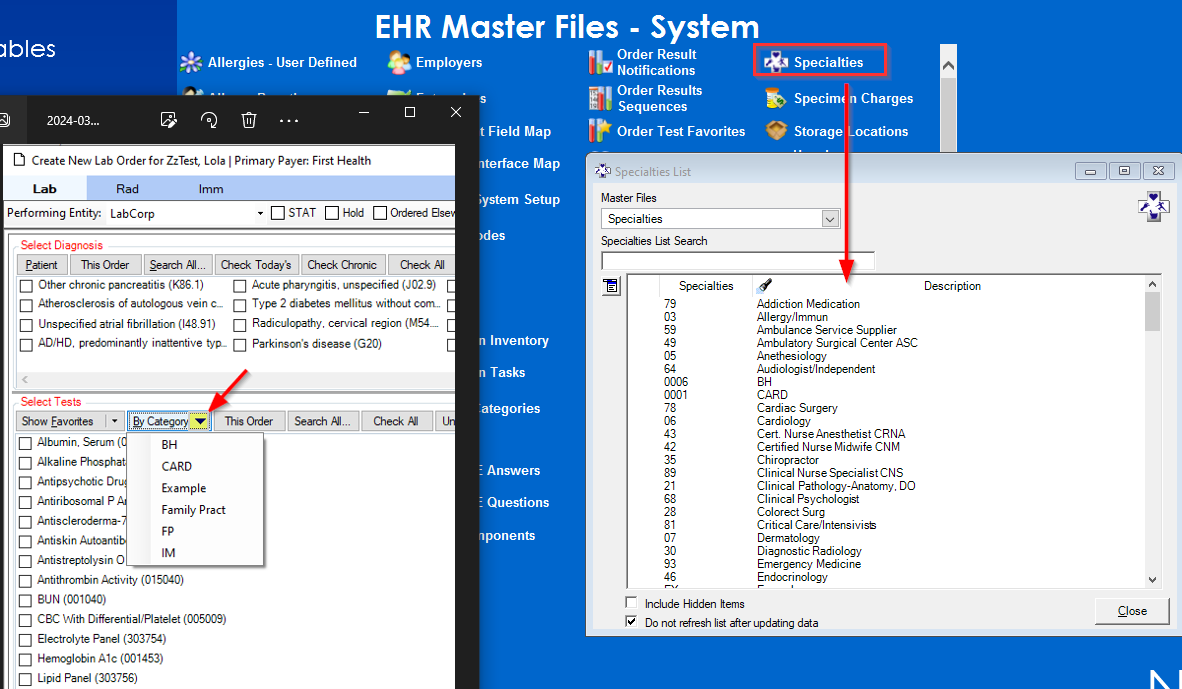Image resolution: width=1182 pixels, height=689 pixels.
Task: Select Family Pract from the category menu
Action: tap(193, 510)
